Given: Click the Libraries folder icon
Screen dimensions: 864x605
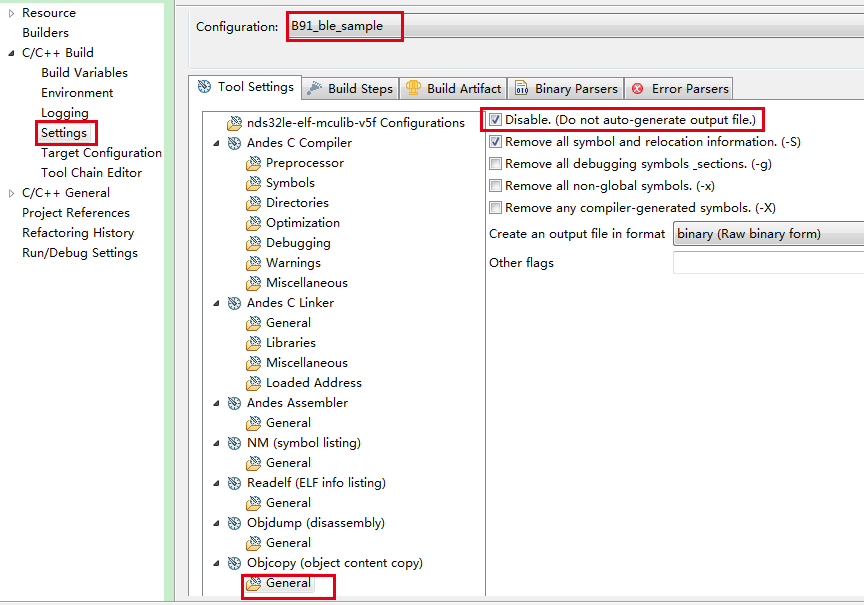Looking at the screenshot, I should tap(253, 343).
